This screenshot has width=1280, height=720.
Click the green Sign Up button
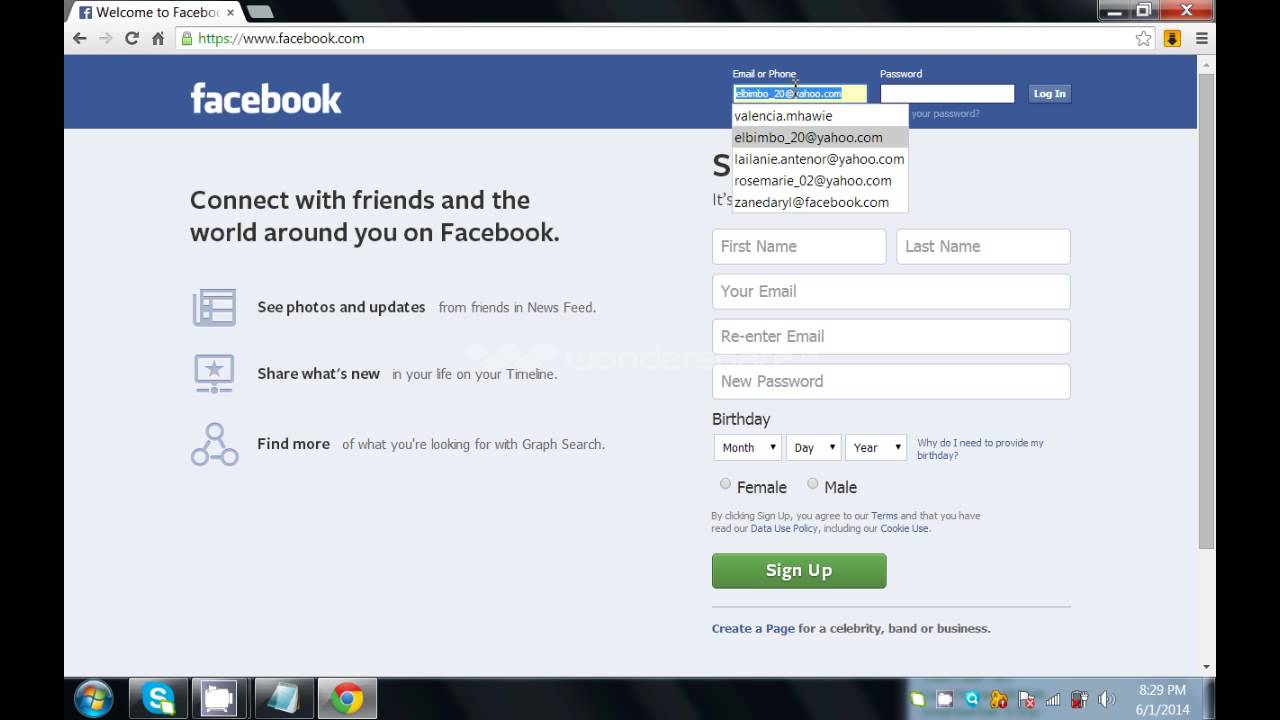[799, 570]
